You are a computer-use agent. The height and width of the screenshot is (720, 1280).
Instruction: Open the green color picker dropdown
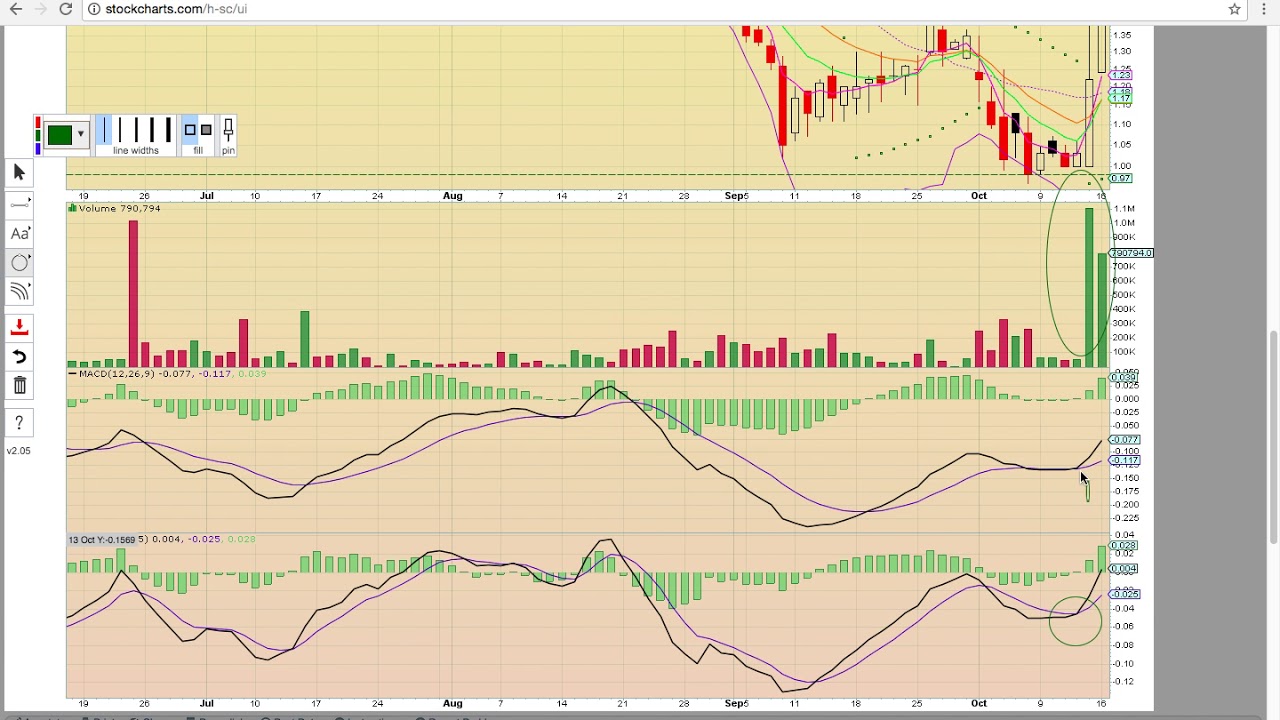pos(66,134)
